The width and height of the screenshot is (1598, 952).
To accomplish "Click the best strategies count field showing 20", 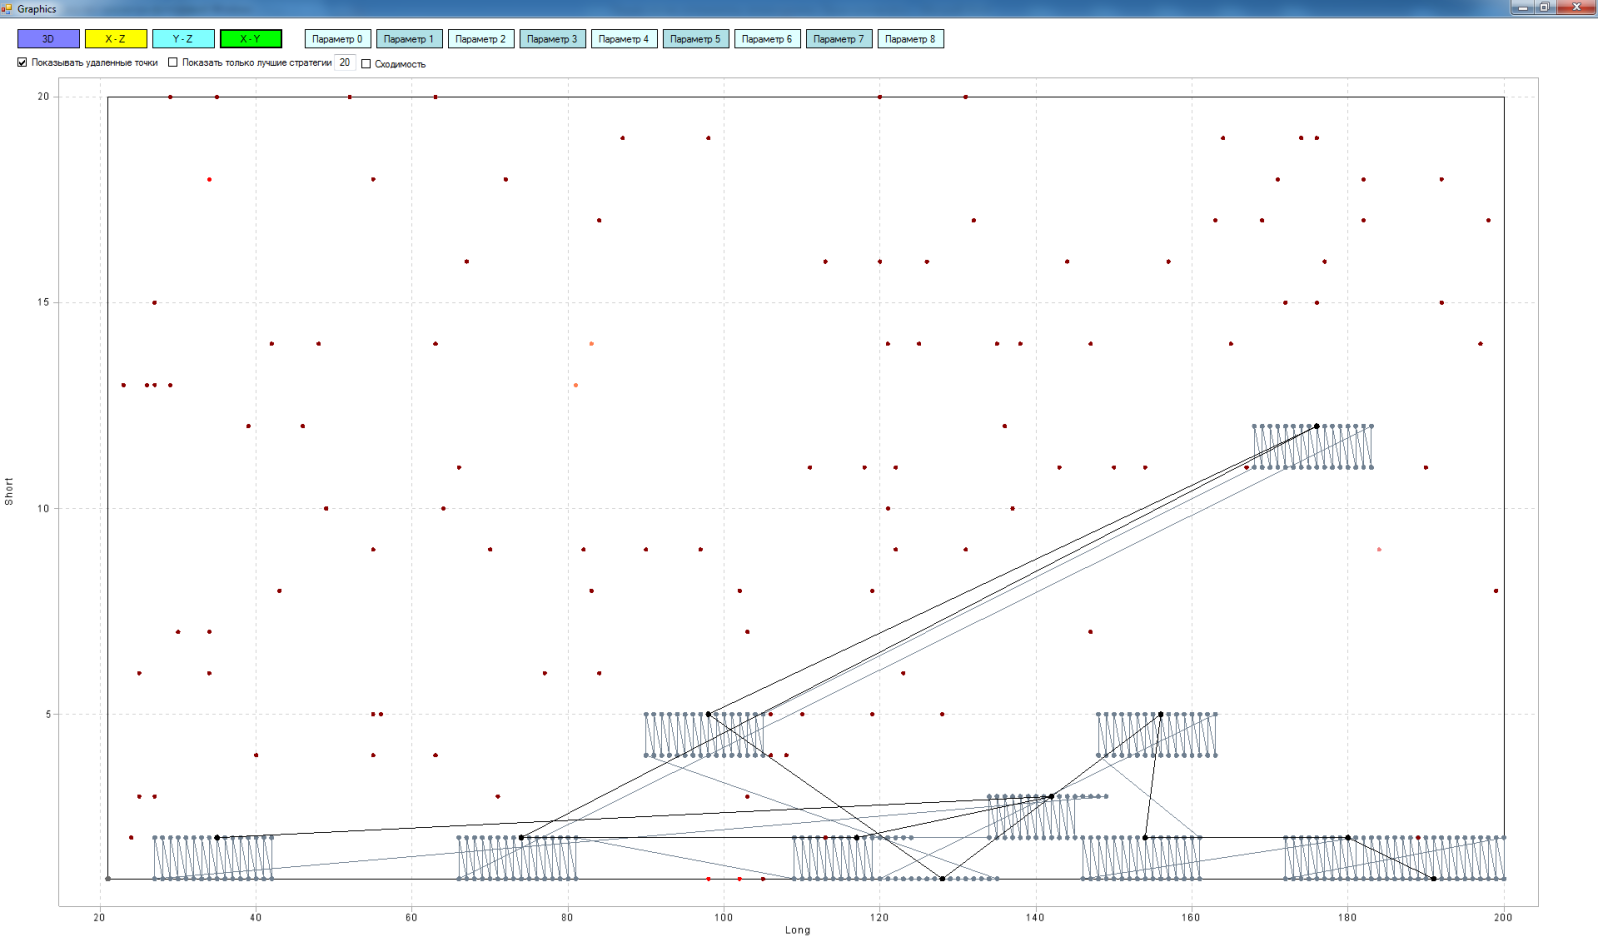I will click(345, 62).
